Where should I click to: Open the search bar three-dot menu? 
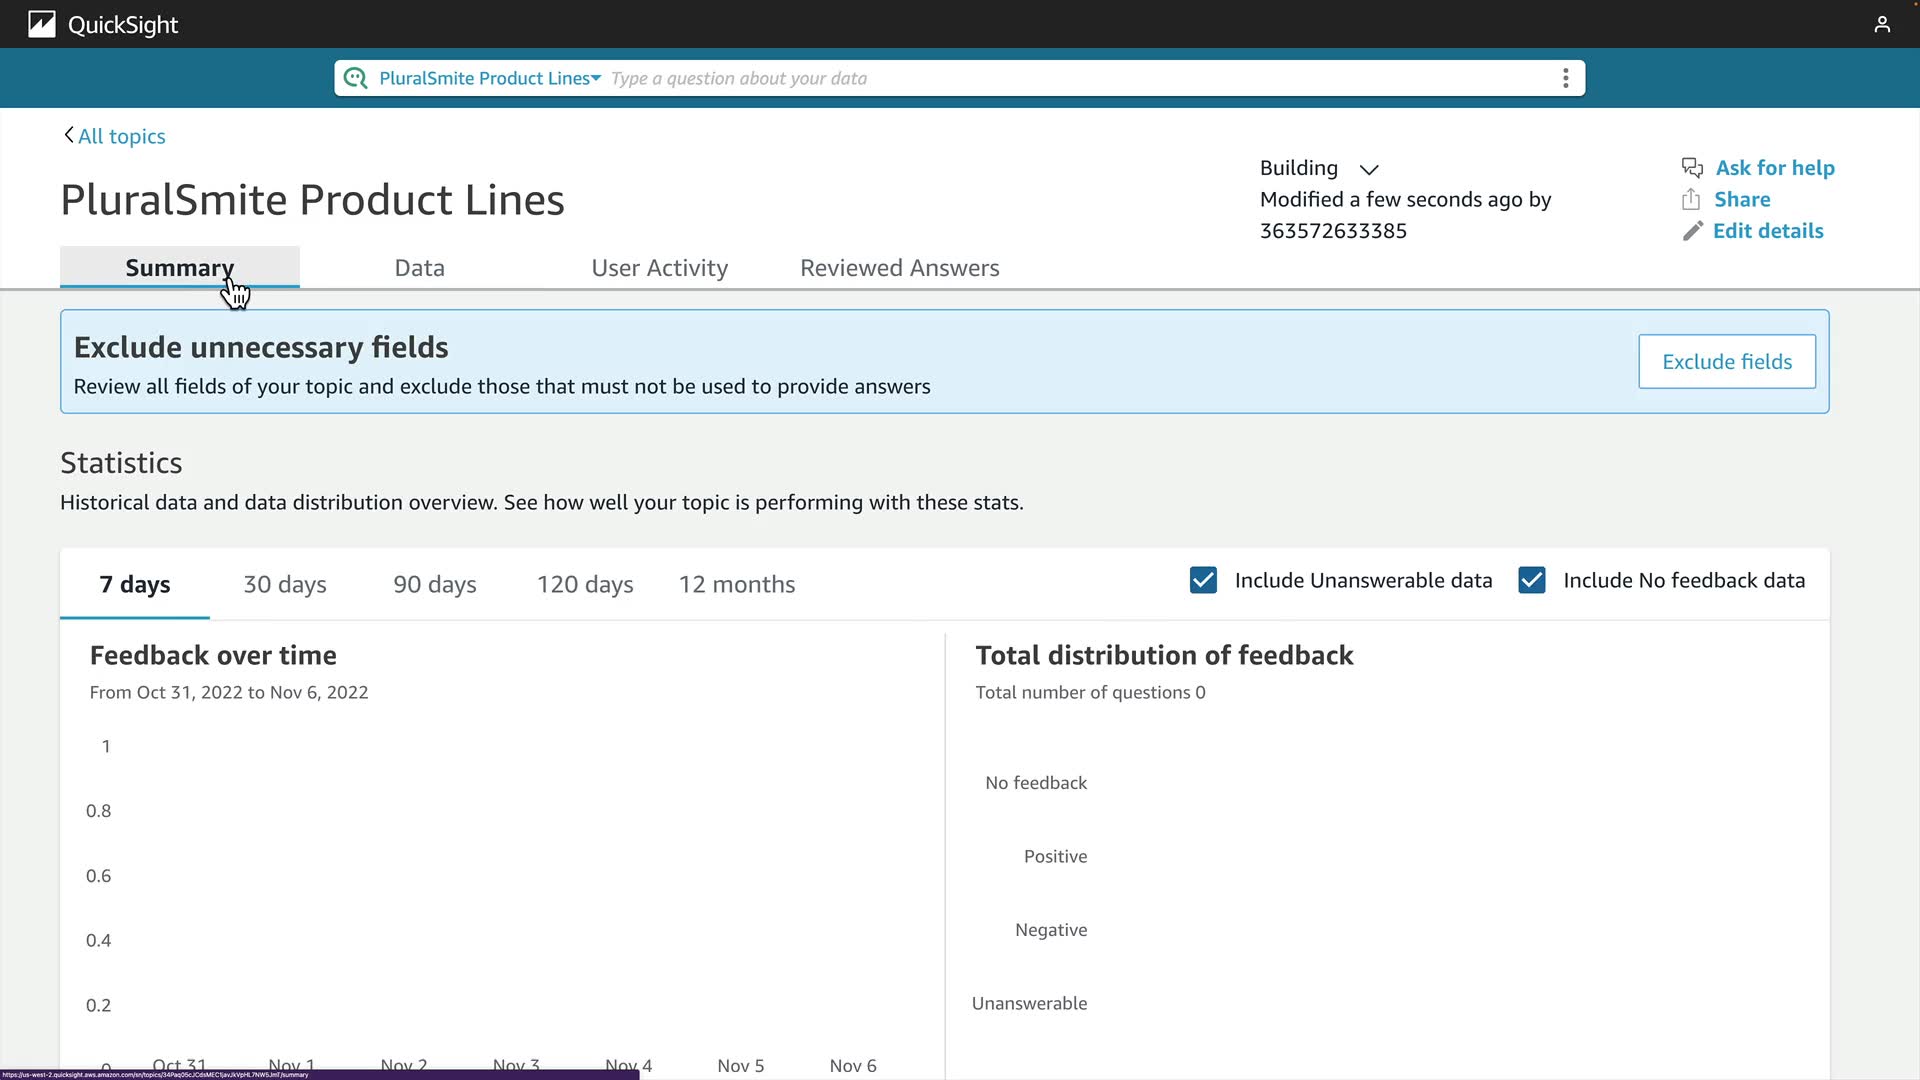point(1565,78)
